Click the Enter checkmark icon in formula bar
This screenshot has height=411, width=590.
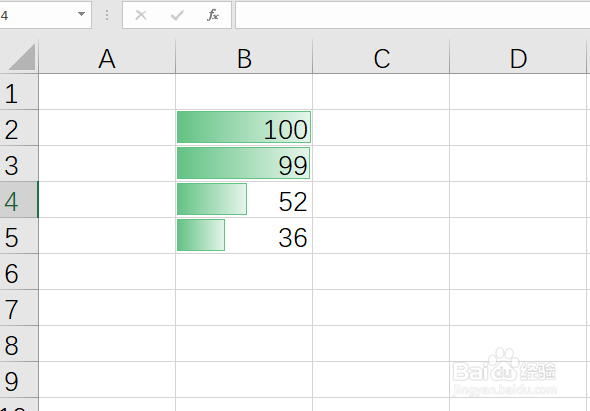177,15
